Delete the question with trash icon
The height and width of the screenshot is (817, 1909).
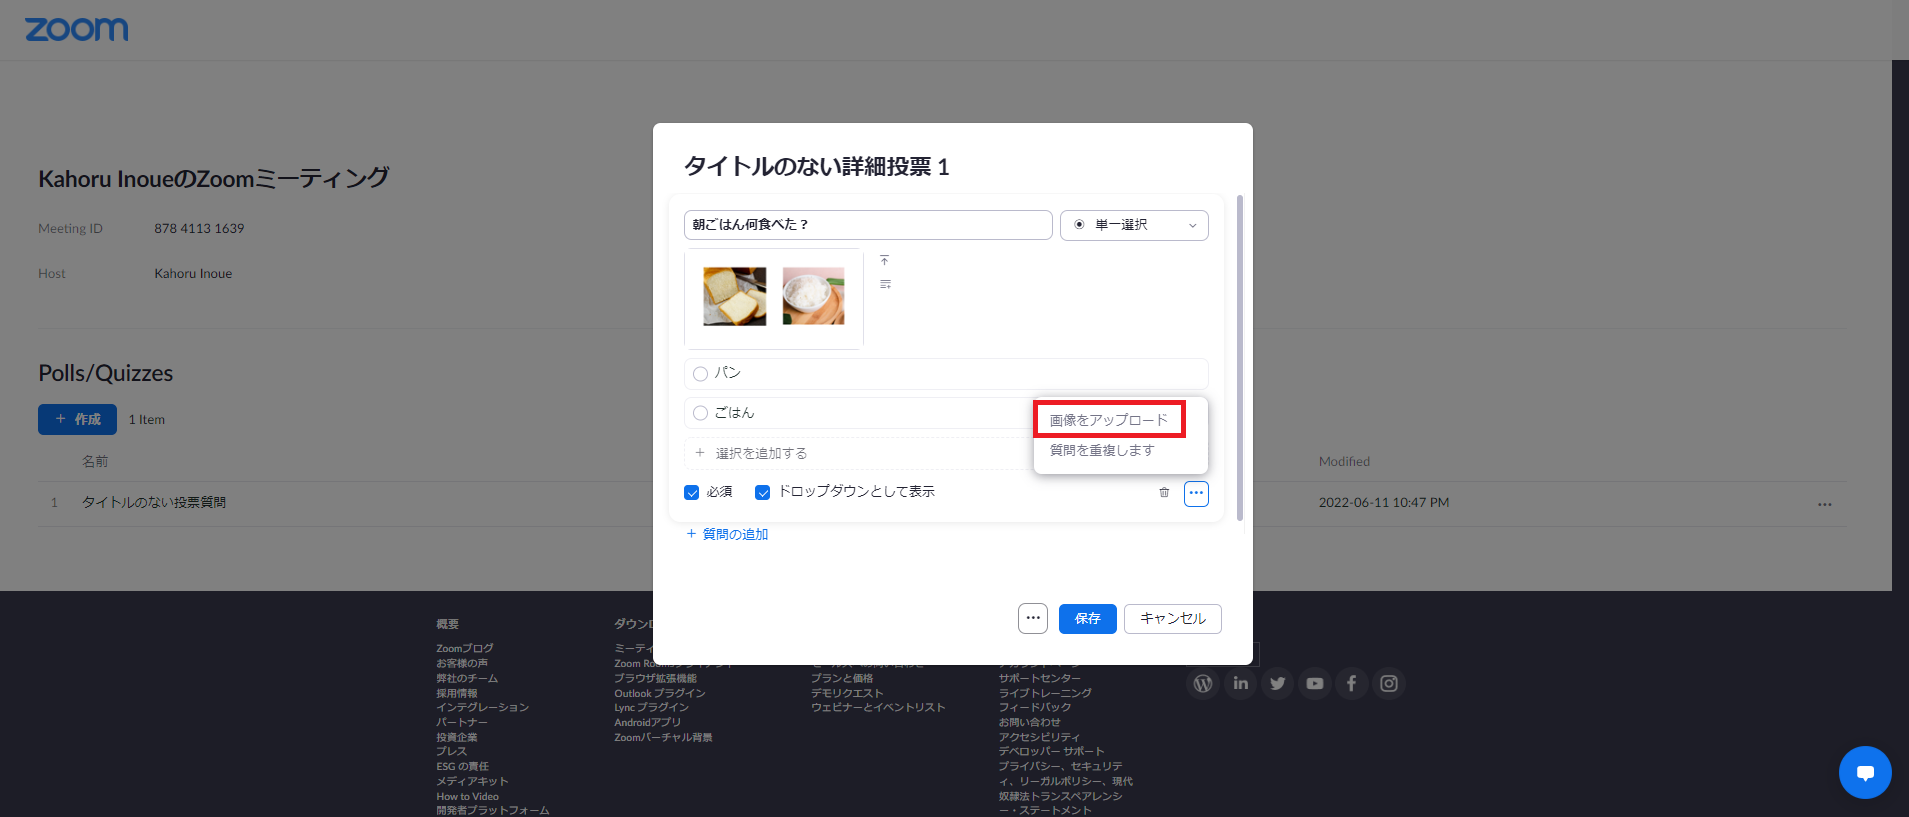click(1164, 492)
